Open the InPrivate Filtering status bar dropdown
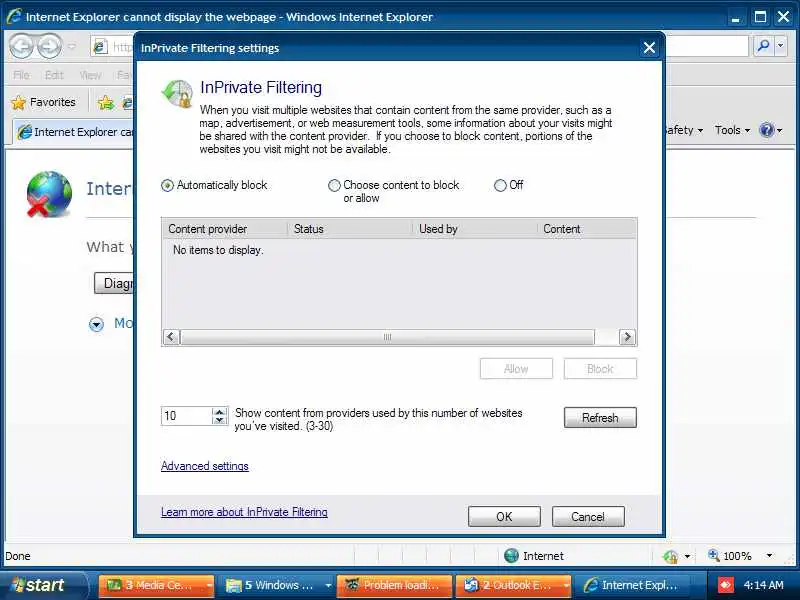The width and height of the screenshot is (800, 600). [687, 556]
